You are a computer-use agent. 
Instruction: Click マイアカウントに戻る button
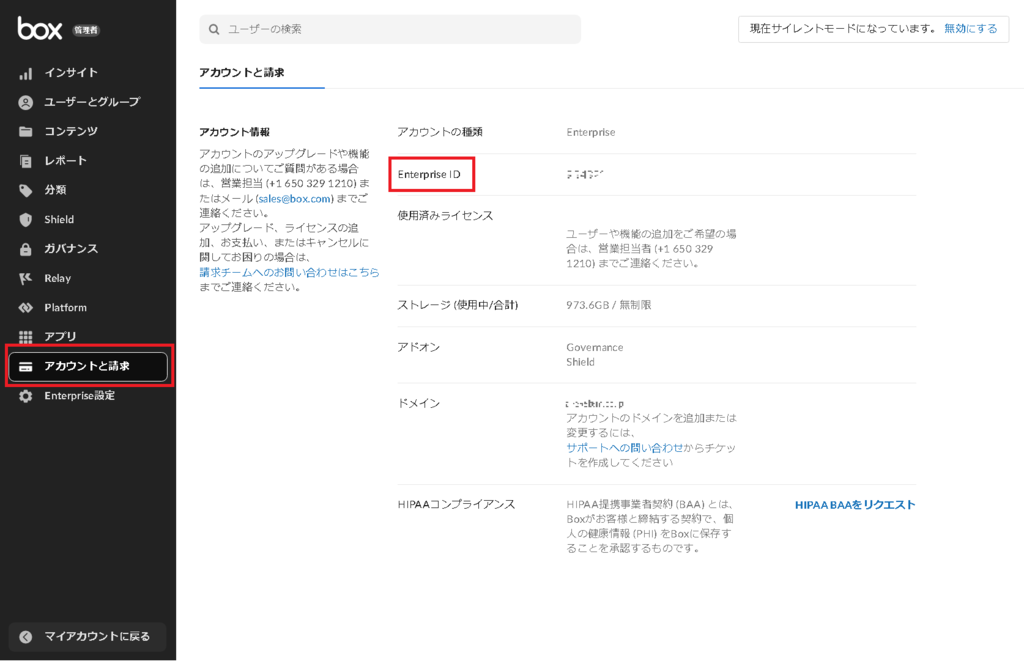tap(88, 637)
